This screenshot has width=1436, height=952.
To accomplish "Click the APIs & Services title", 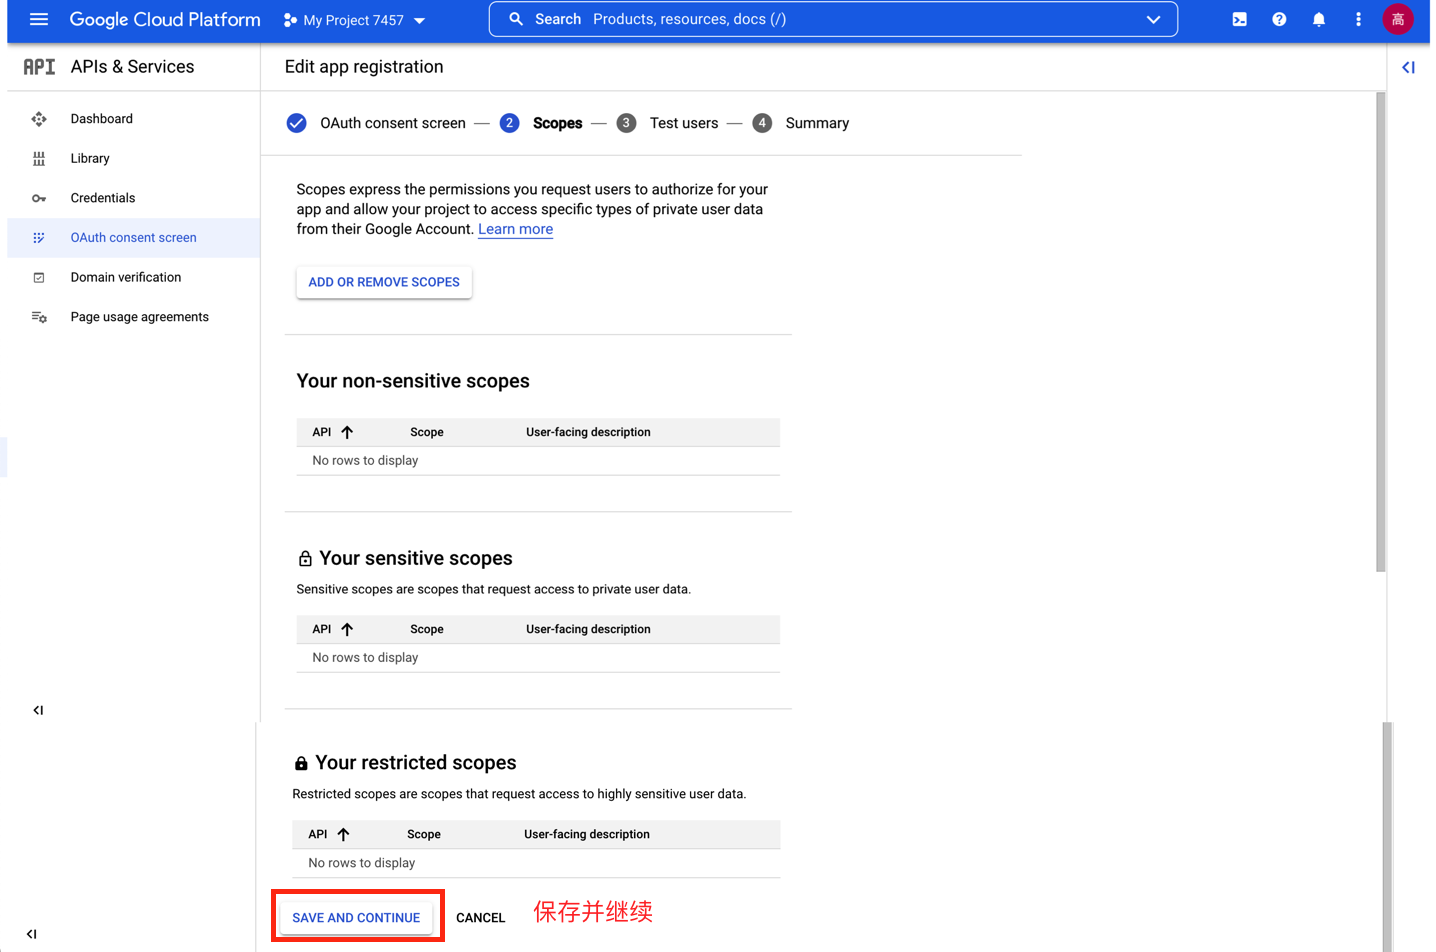I will pyautogui.click(x=132, y=67).
